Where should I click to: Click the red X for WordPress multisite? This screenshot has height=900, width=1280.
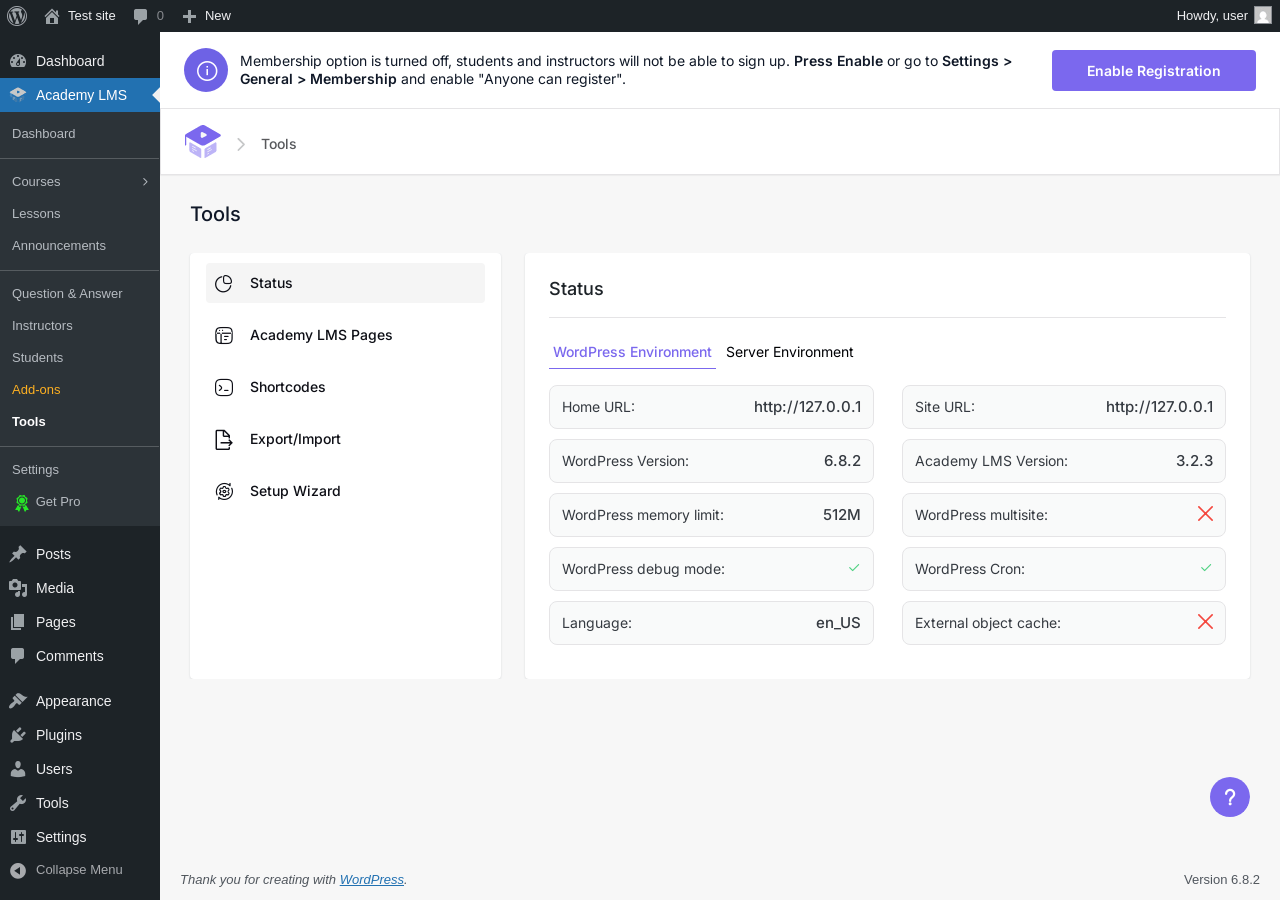(1205, 514)
